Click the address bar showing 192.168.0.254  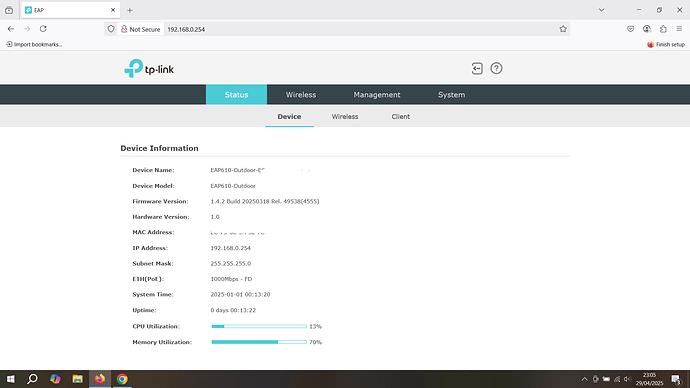click(x=361, y=29)
